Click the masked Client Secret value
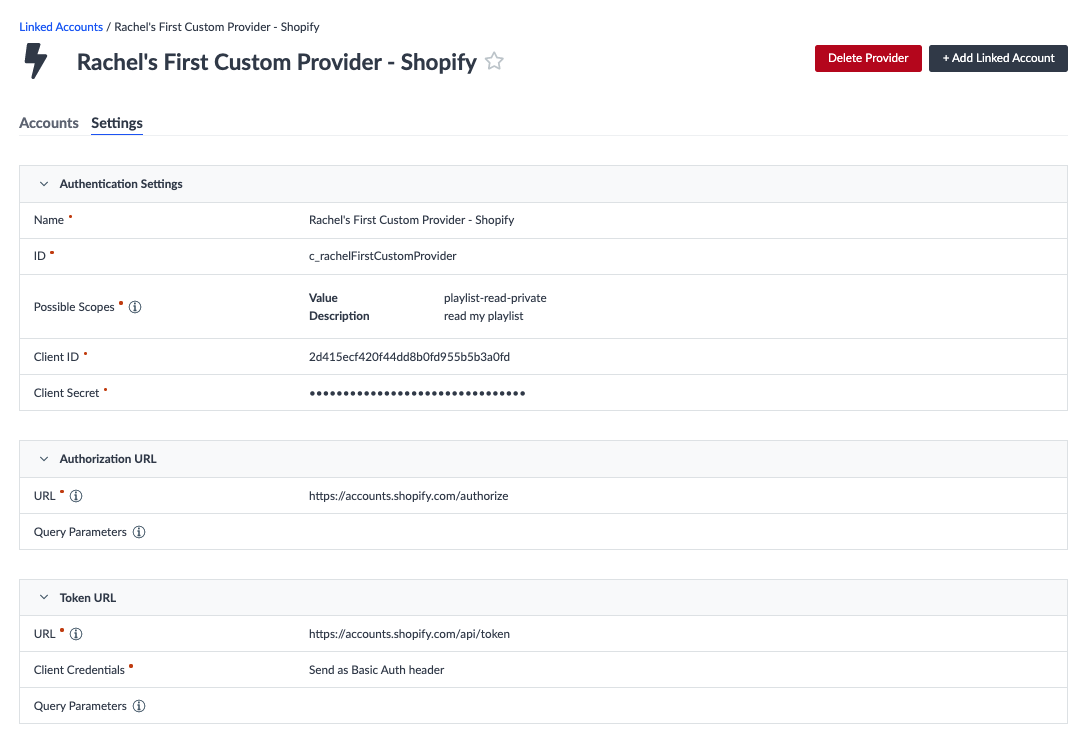 click(417, 393)
